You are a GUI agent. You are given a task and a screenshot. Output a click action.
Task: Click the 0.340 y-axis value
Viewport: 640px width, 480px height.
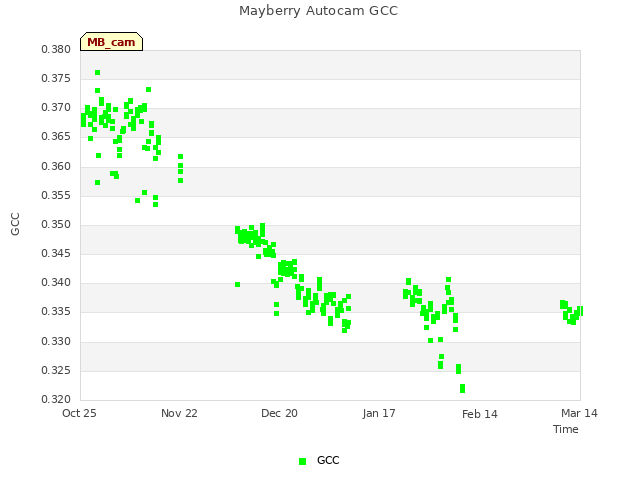tap(56, 282)
